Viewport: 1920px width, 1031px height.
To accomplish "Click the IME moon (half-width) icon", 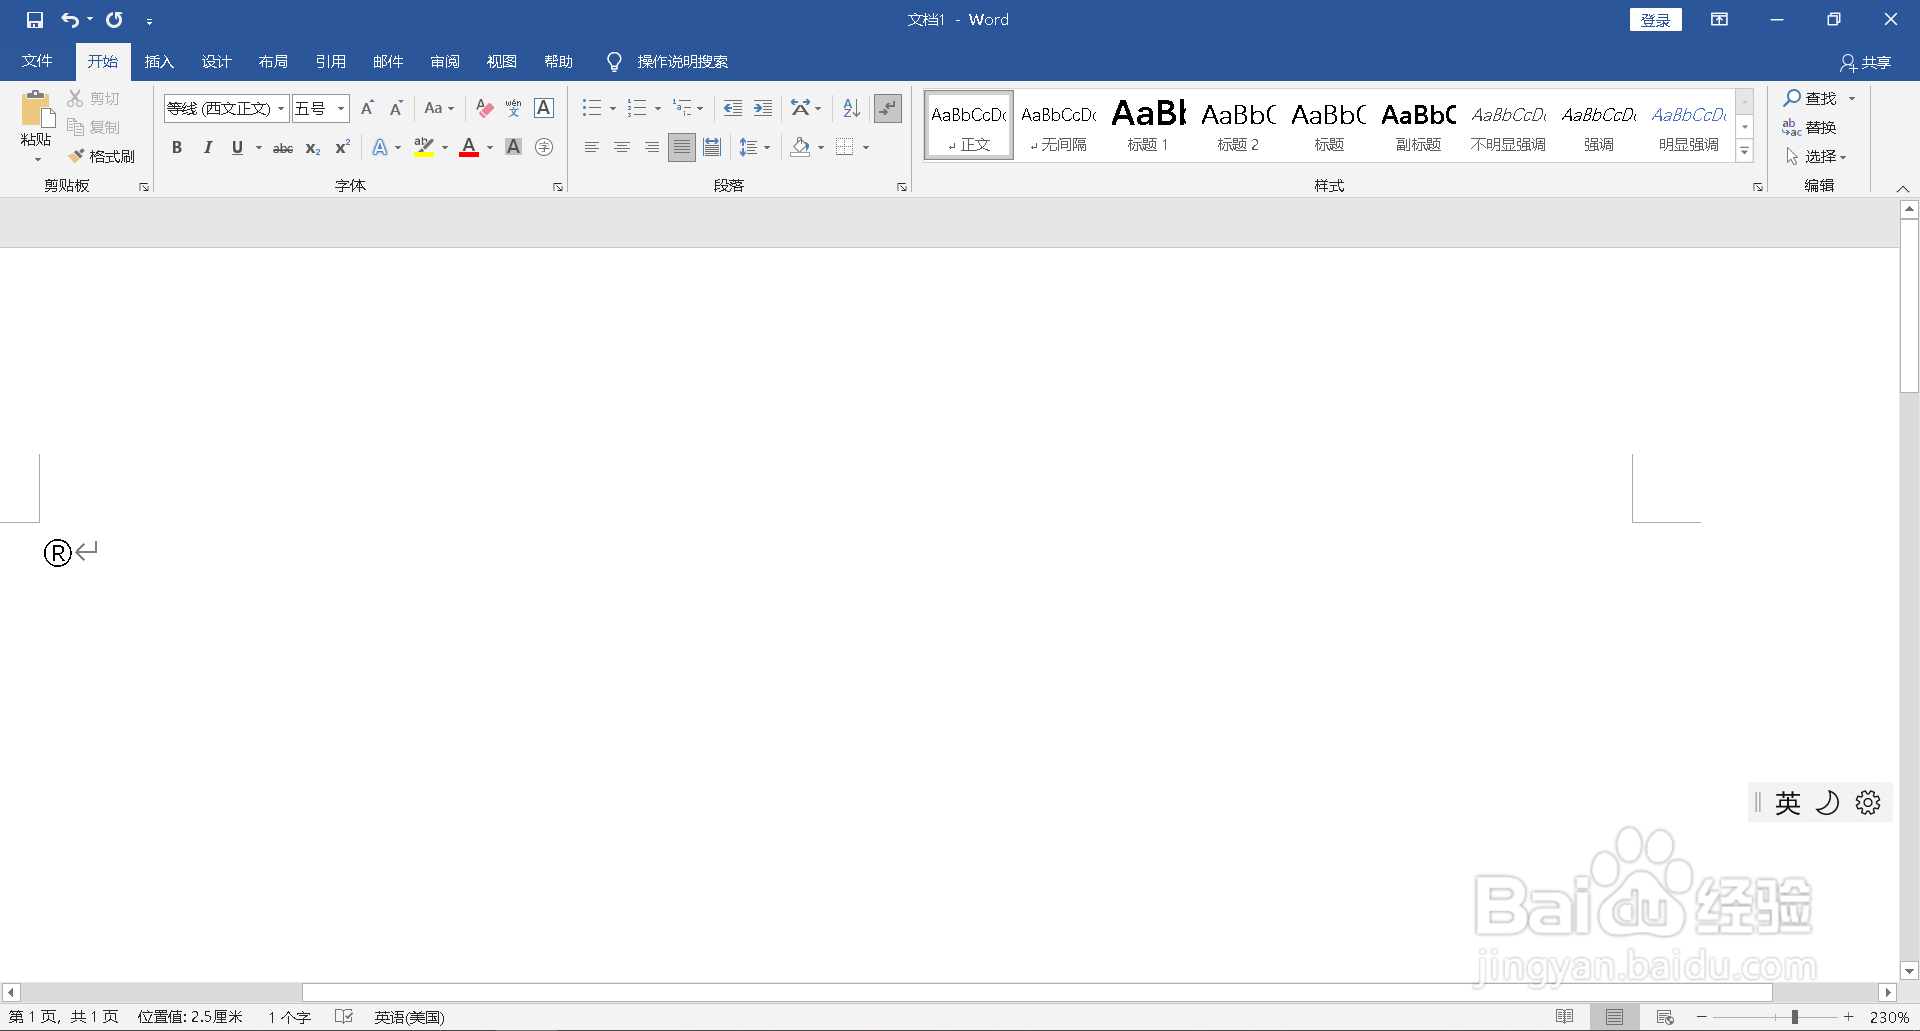I will [1827, 803].
